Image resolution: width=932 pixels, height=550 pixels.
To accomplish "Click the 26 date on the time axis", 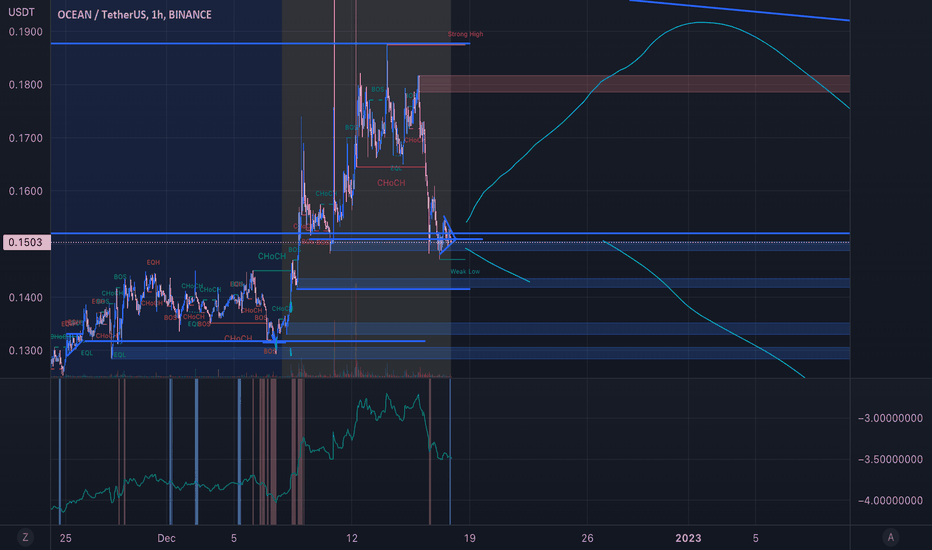I will [x=587, y=538].
